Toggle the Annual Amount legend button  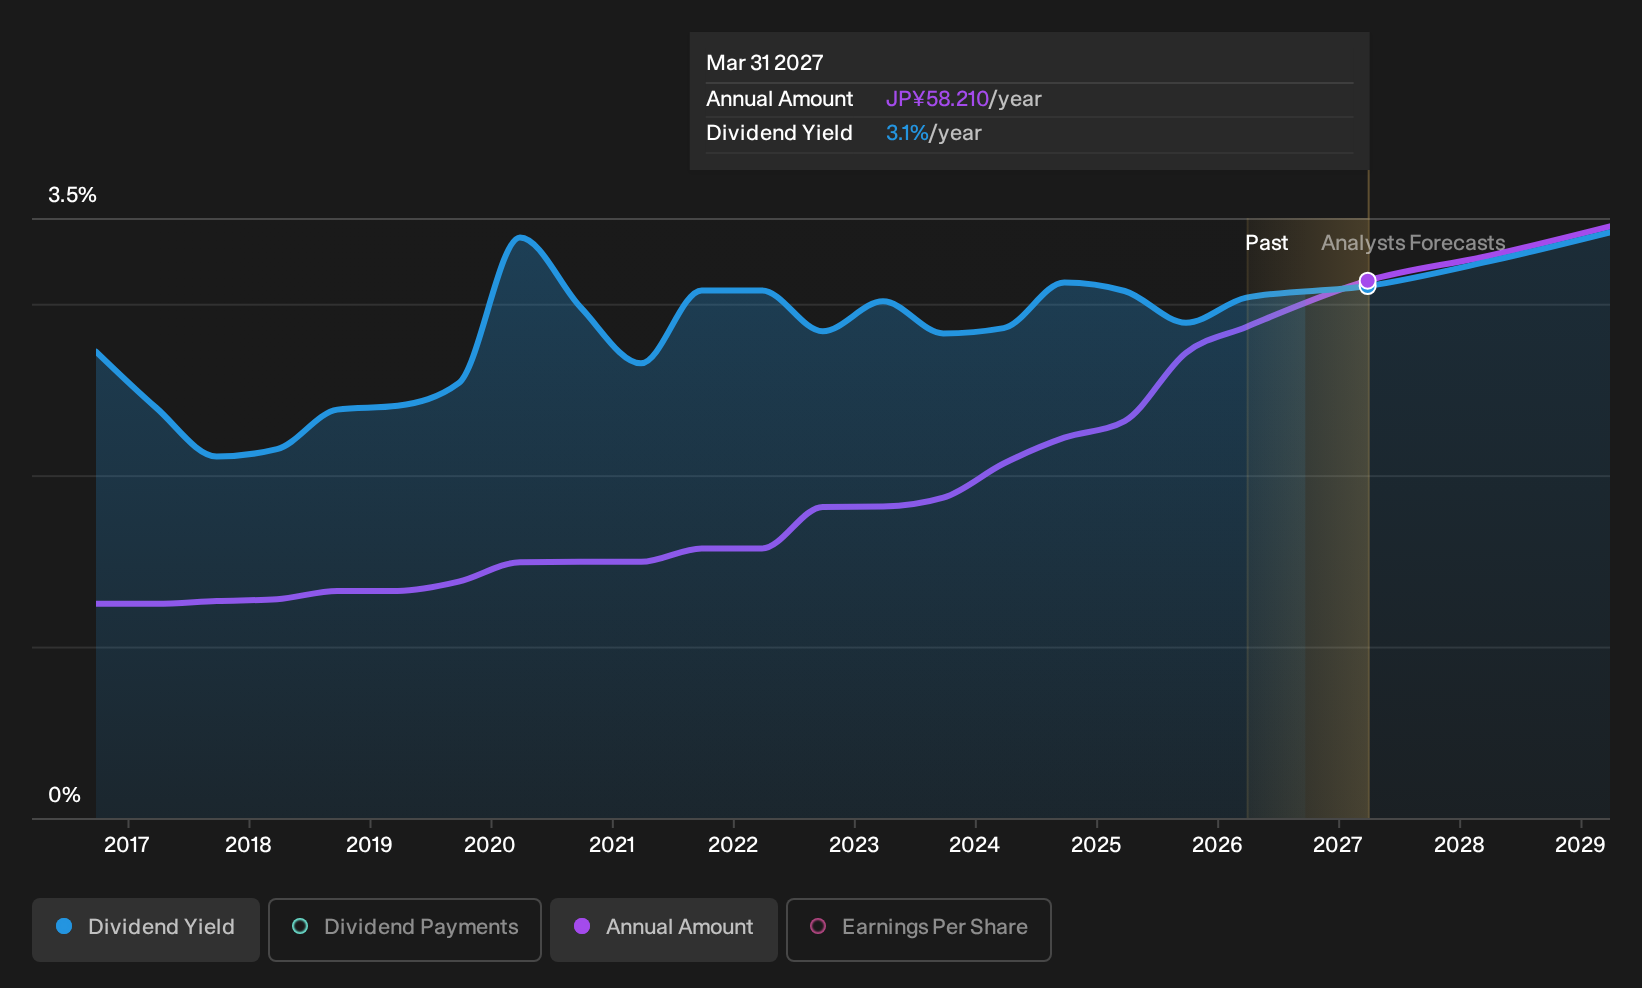click(x=664, y=929)
